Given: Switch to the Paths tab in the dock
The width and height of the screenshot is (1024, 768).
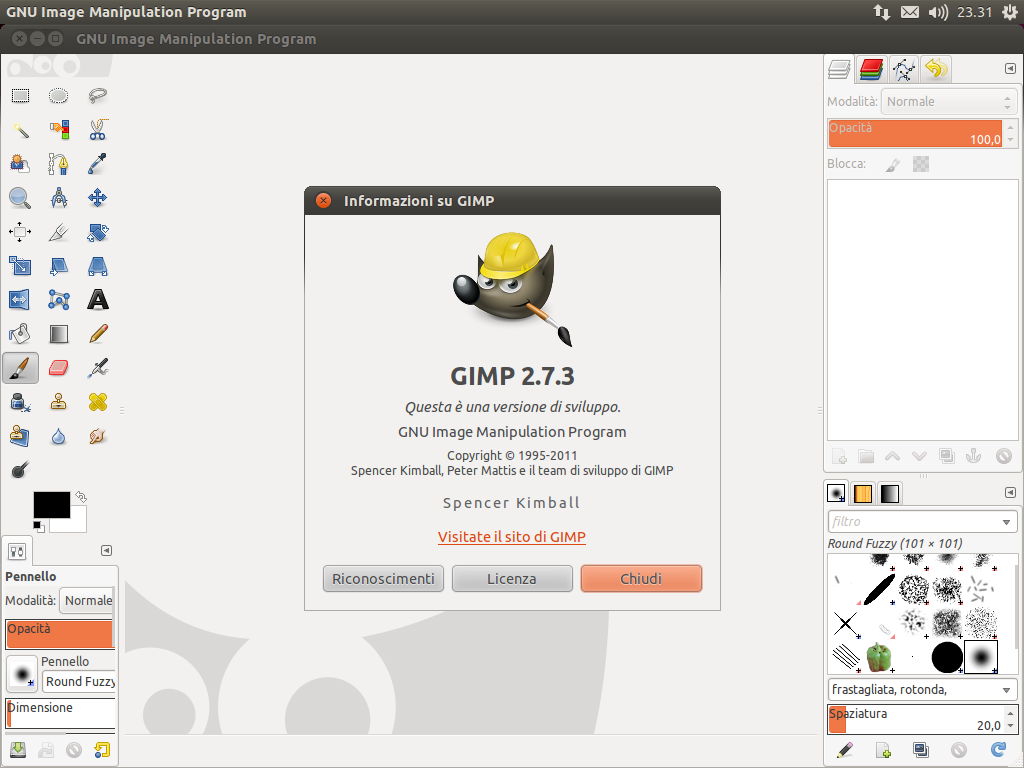Looking at the screenshot, I should [904, 69].
